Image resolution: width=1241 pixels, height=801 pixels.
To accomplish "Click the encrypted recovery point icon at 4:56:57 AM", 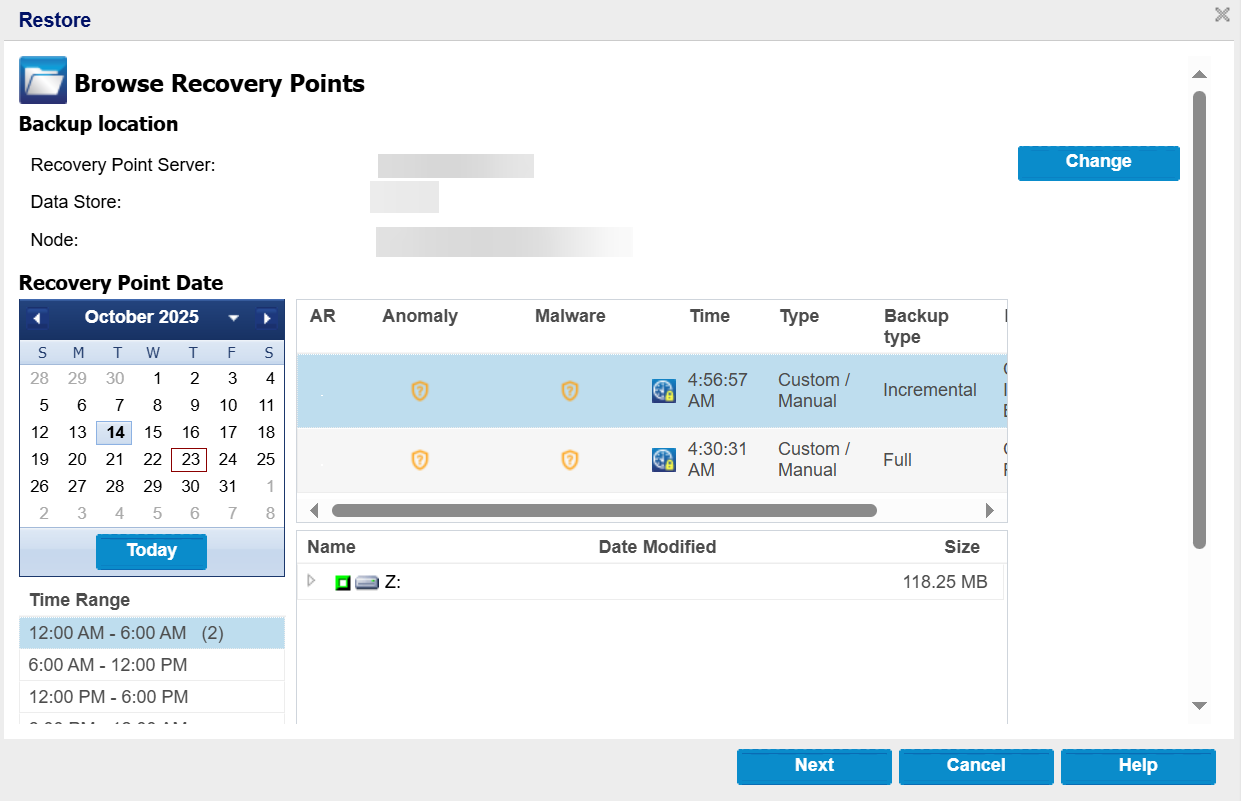I will coord(664,391).
